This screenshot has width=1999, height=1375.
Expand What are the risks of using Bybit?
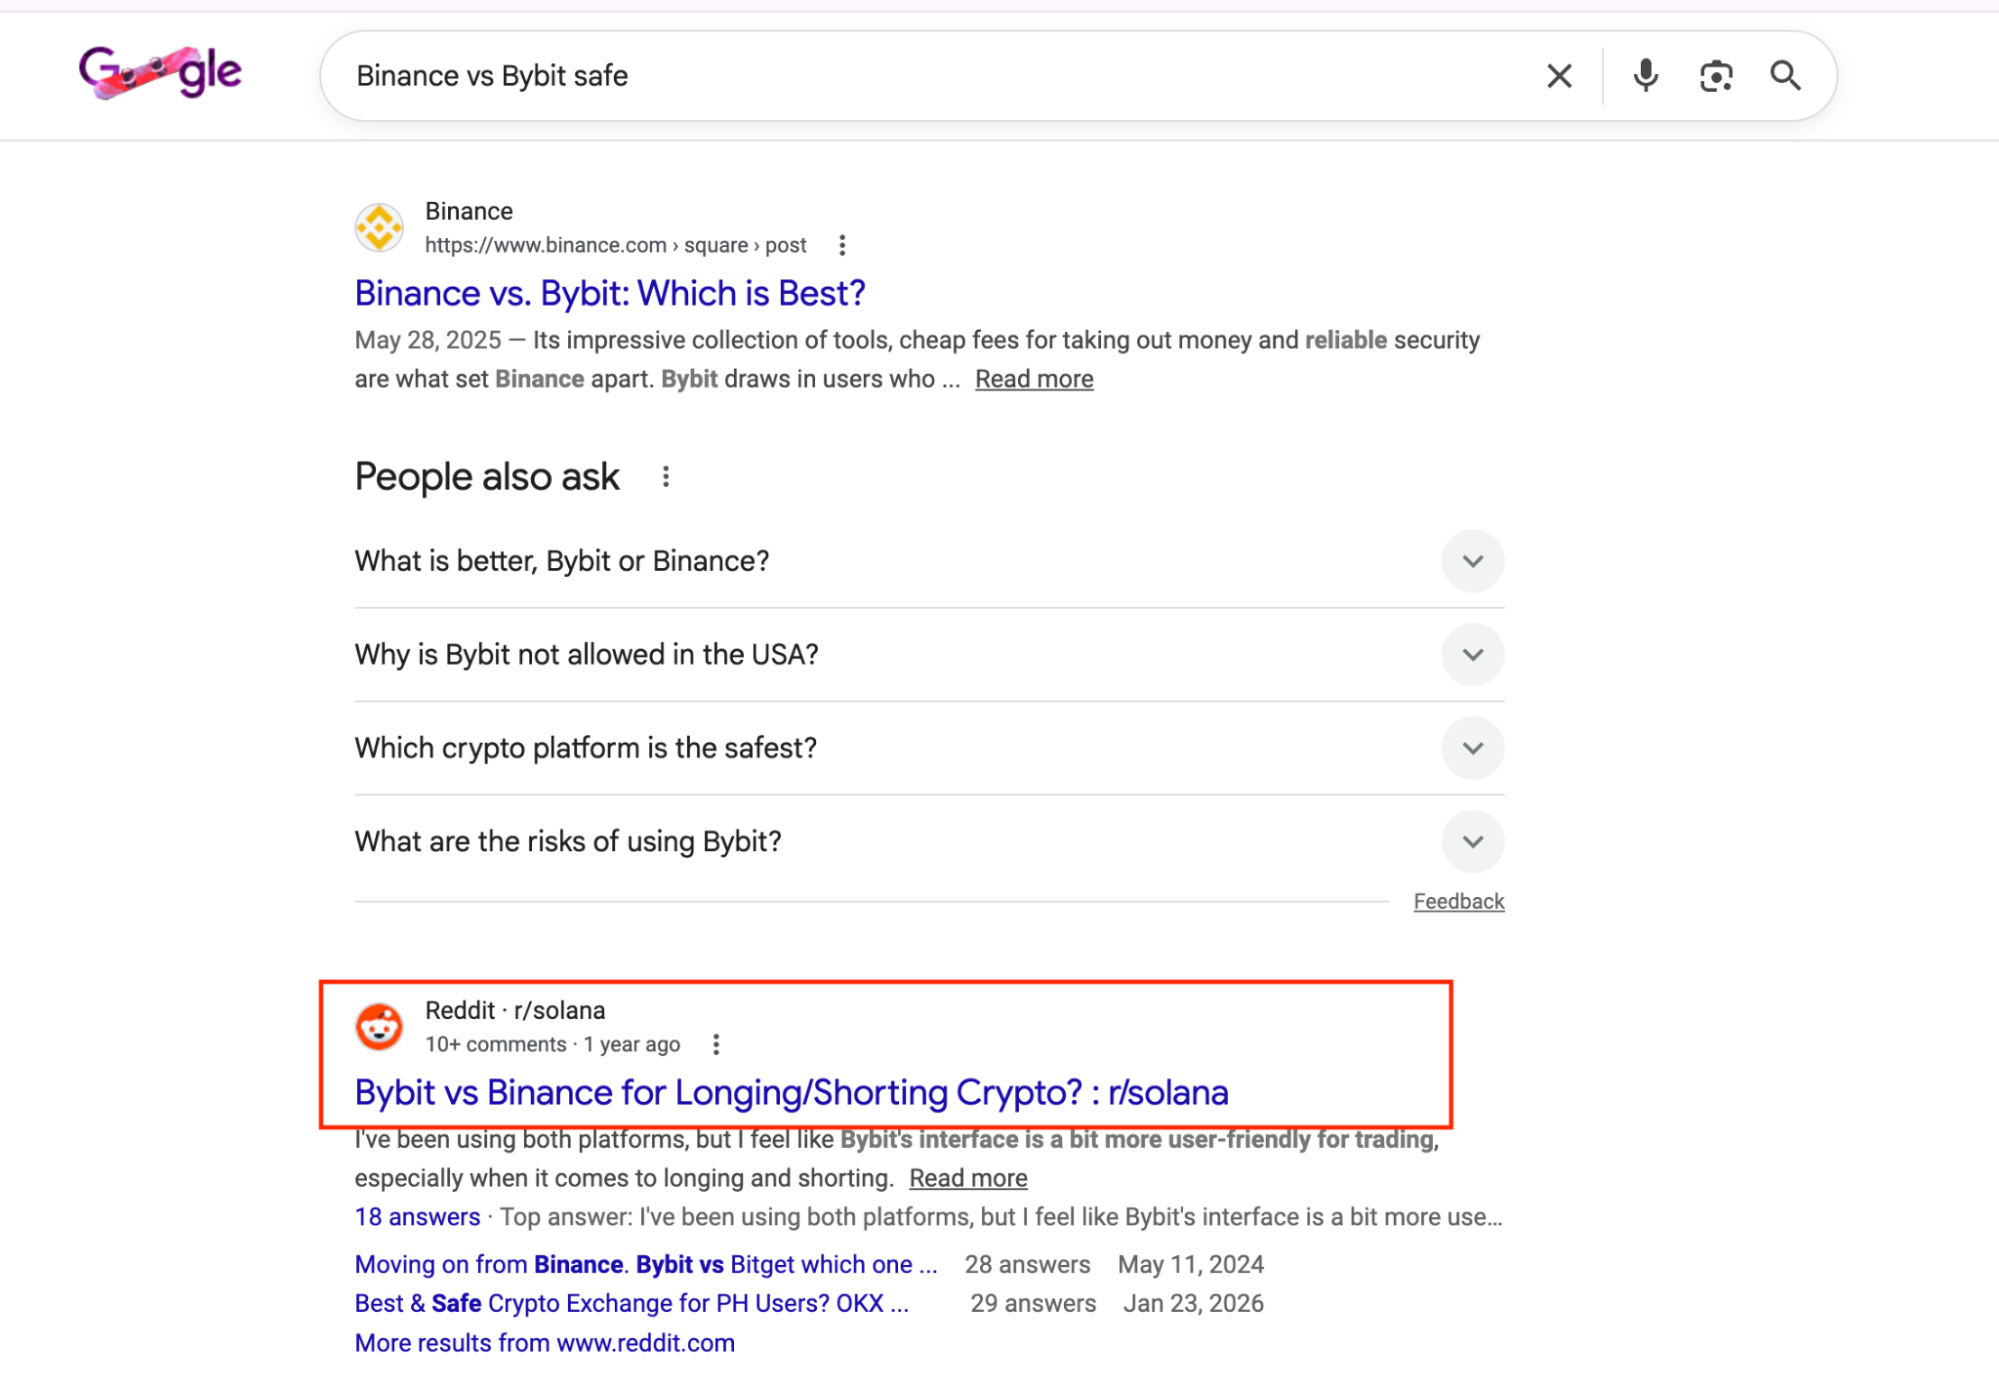point(929,842)
